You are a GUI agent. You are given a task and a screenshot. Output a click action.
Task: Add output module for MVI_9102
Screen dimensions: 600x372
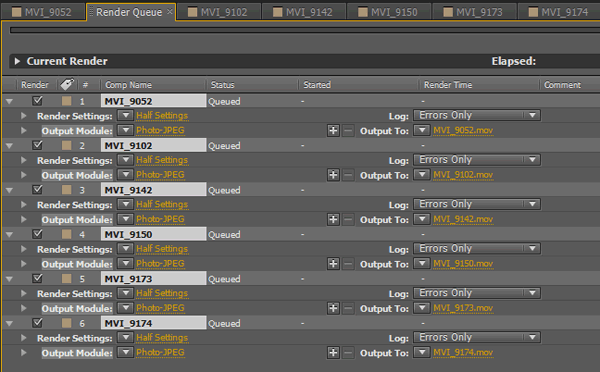[333, 175]
